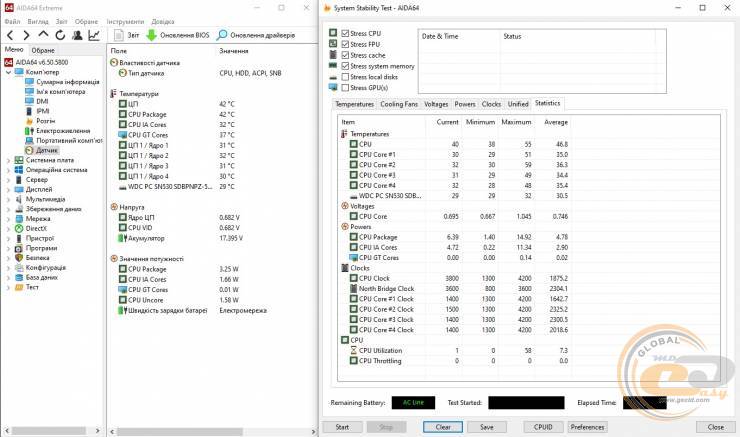
Task: Select the Датчик sensor tree item
Action: [47, 150]
